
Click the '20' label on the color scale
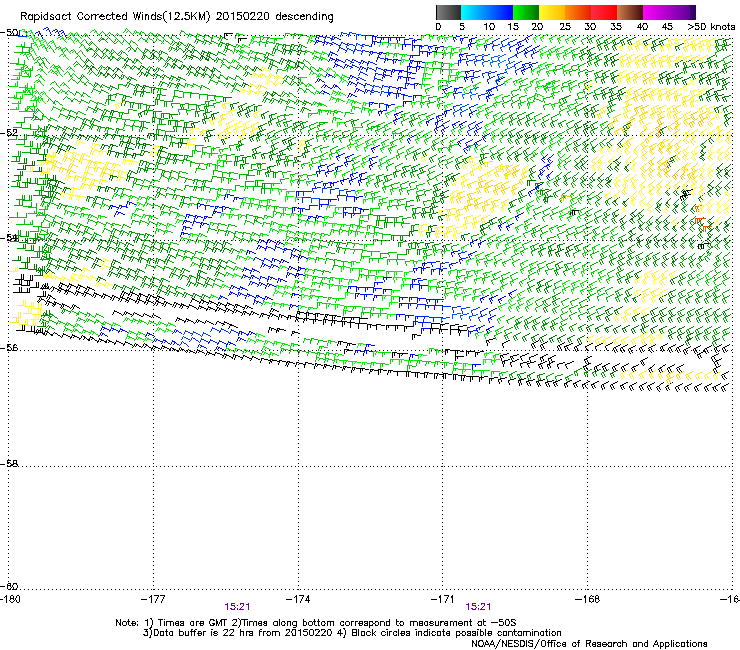tap(537, 27)
